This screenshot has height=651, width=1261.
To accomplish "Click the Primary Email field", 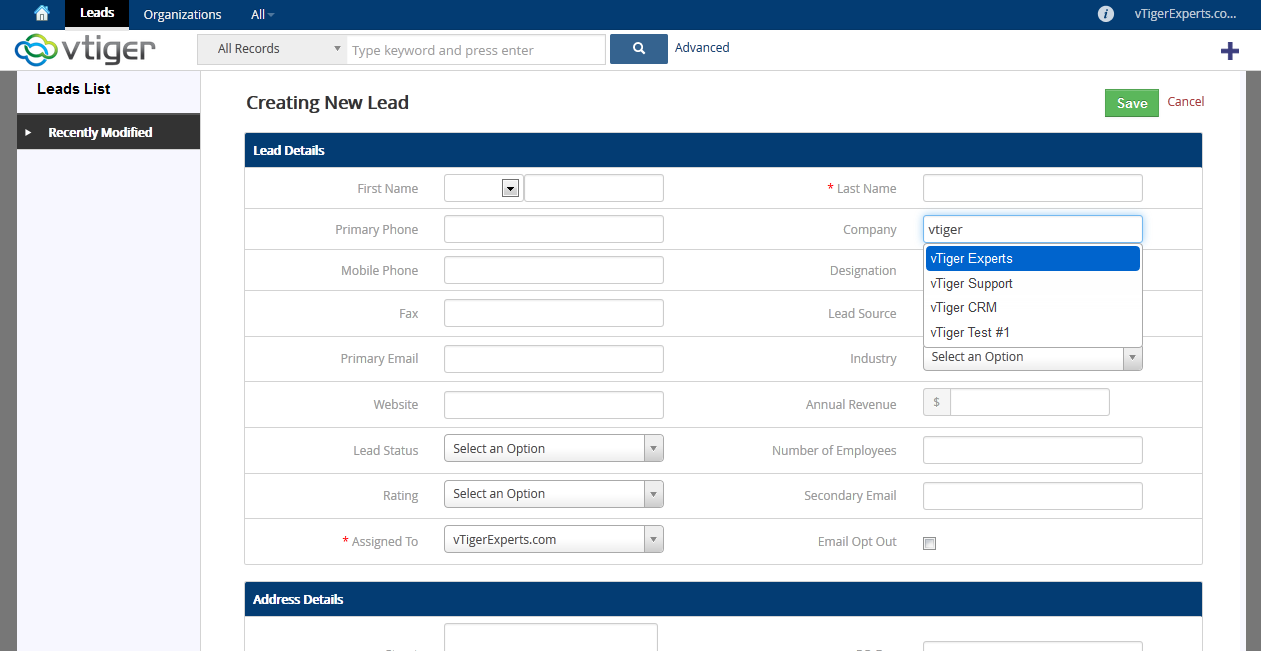I will click(x=554, y=358).
